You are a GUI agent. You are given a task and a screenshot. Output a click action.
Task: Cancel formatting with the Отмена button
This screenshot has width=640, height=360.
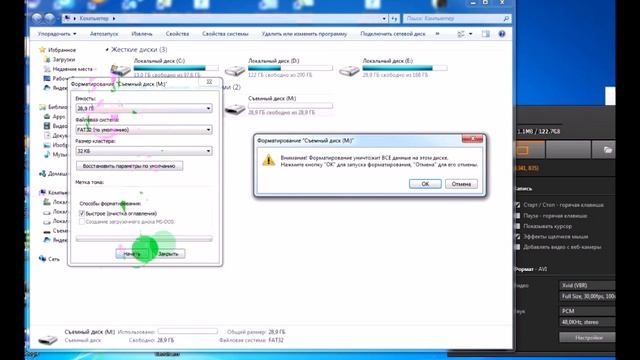[461, 184]
